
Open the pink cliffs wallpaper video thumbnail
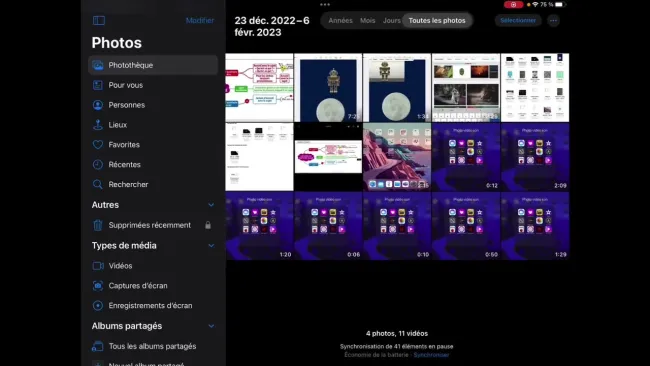coord(397,157)
